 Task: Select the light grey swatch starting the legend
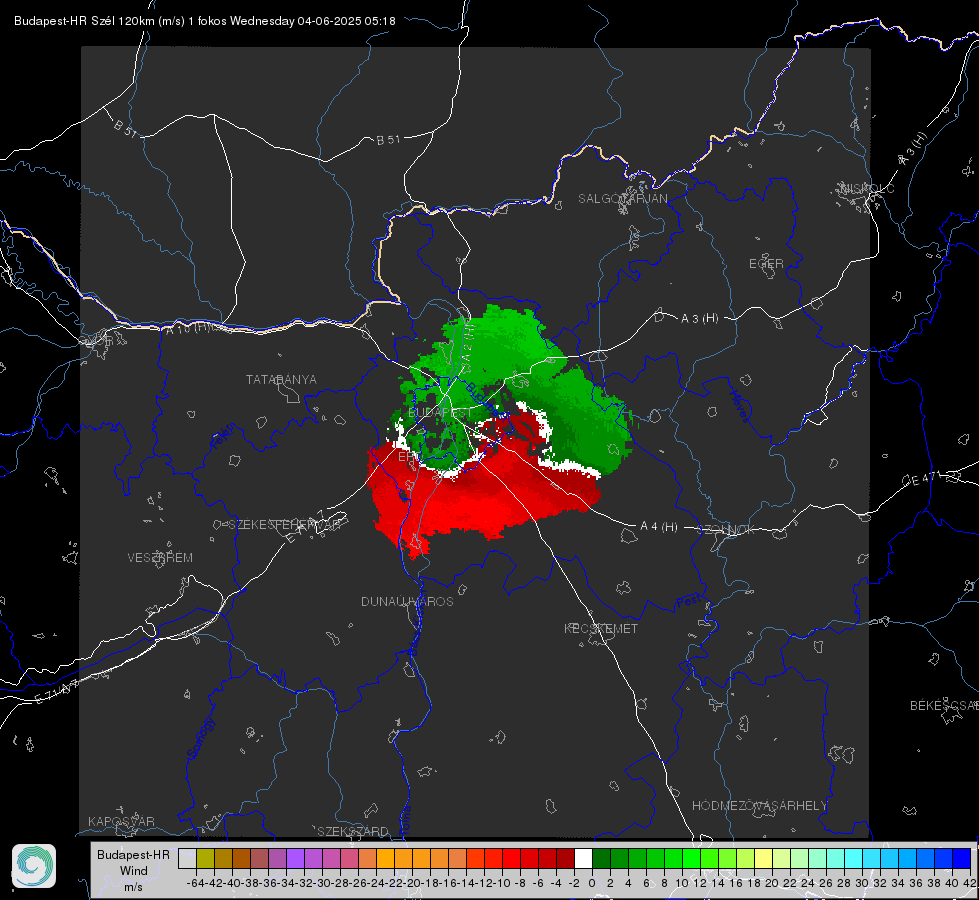click(x=187, y=859)
